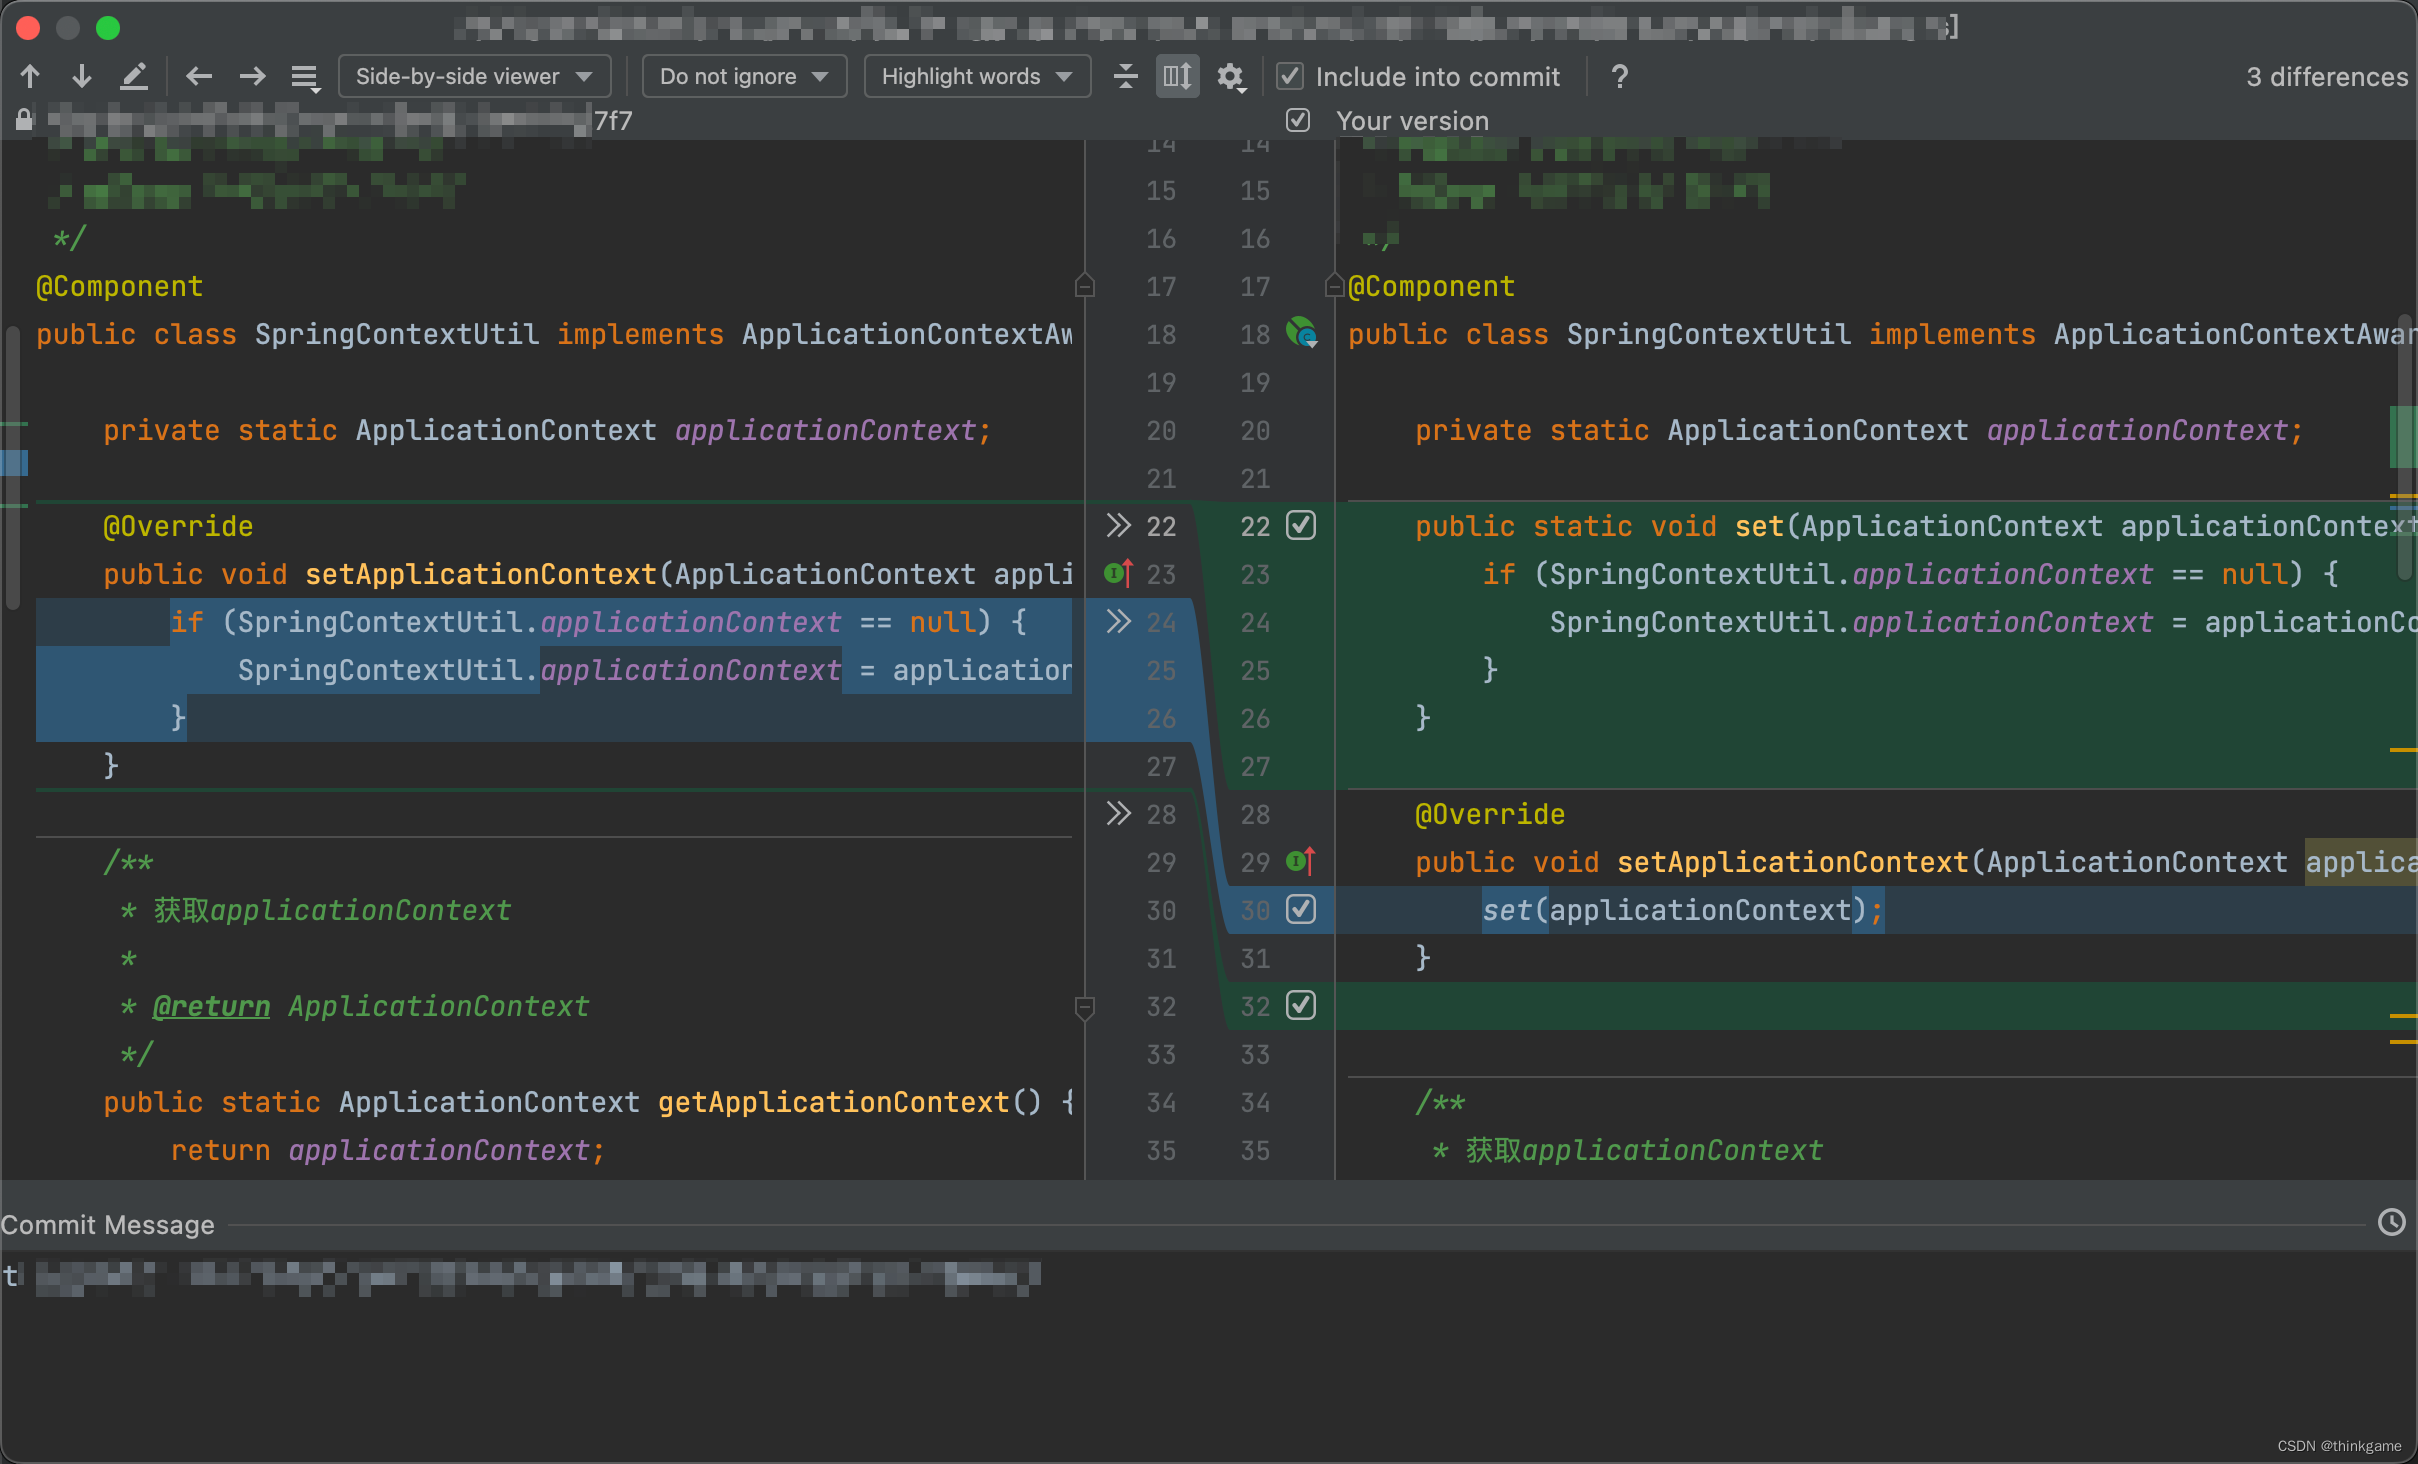Jump to the previous difference arrow
The image size is (2418, 1464).
[29, 76]
